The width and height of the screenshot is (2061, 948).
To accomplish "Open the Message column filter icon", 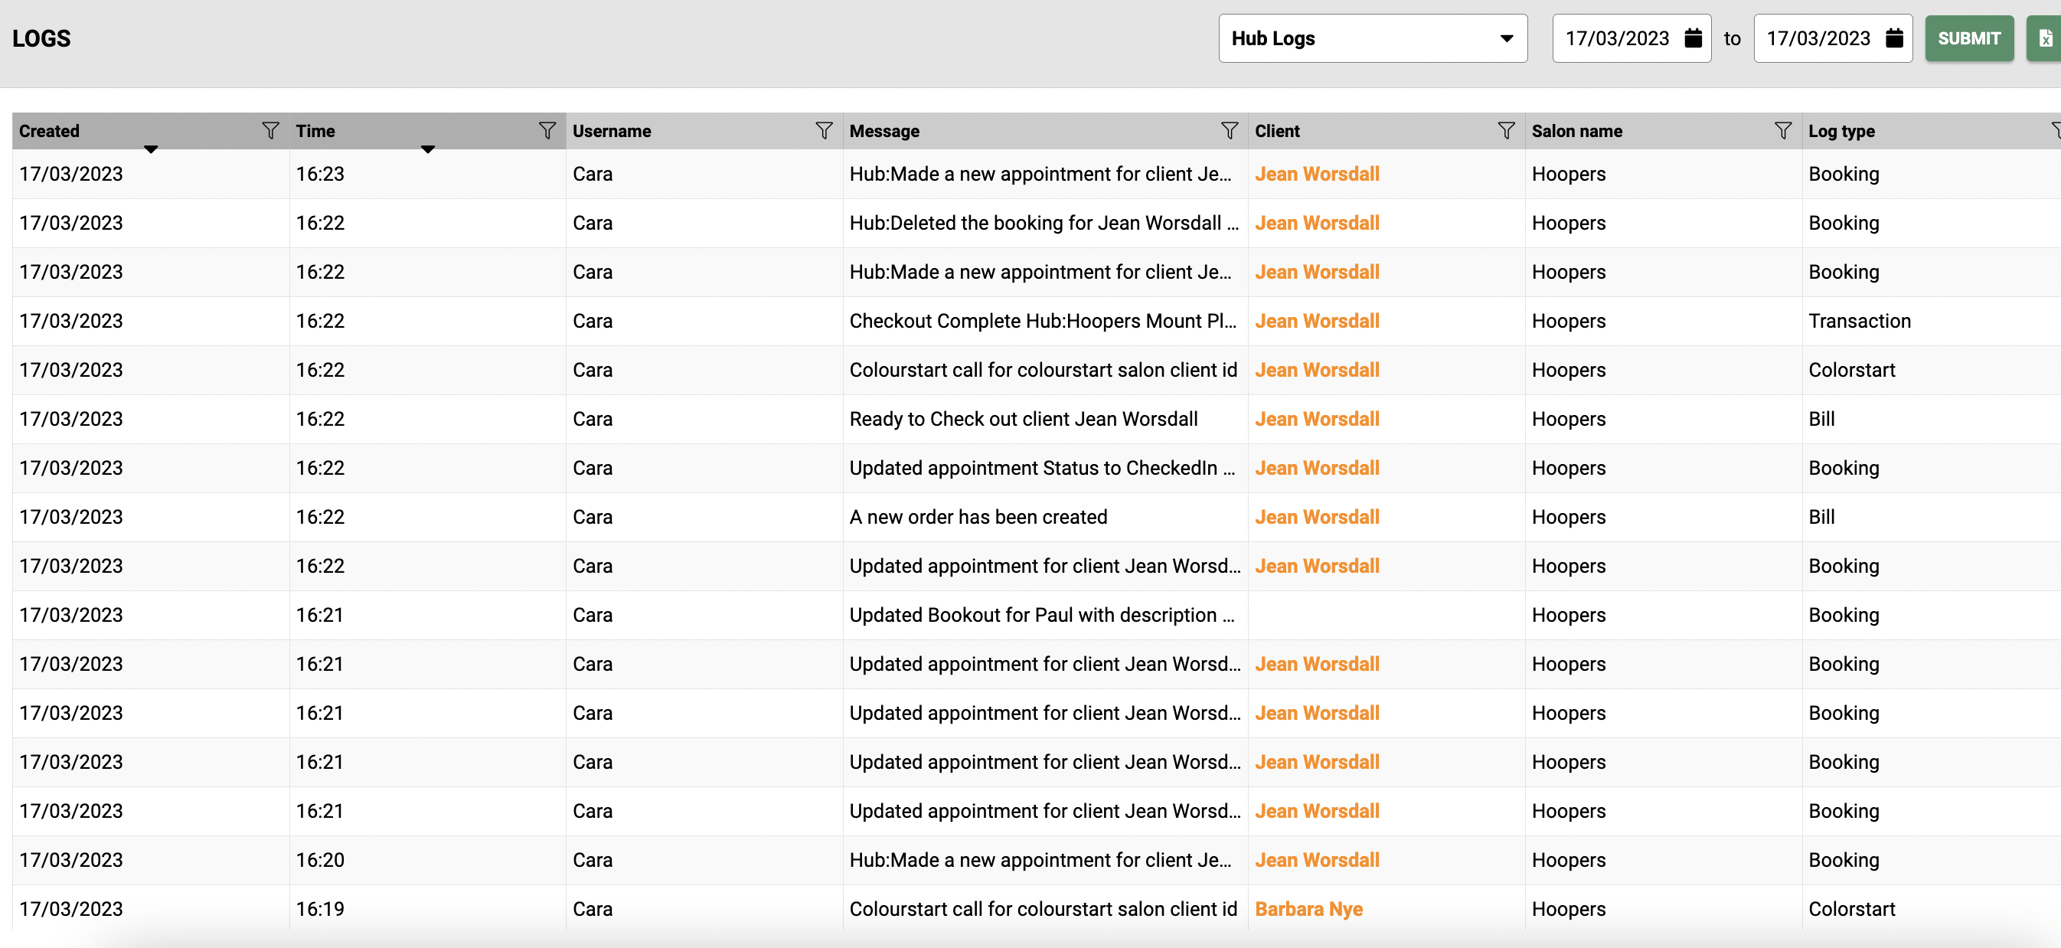I will tap(1229, 131).
